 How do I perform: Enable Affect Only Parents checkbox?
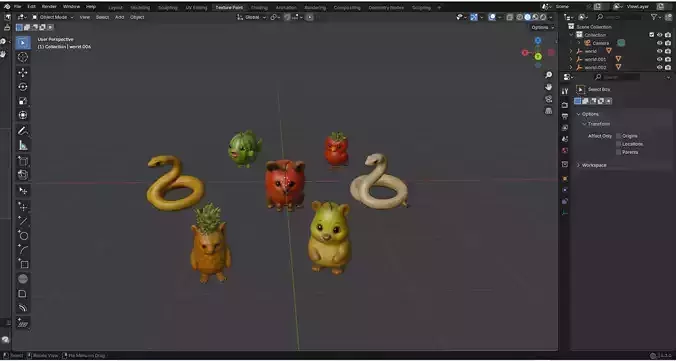619,152
